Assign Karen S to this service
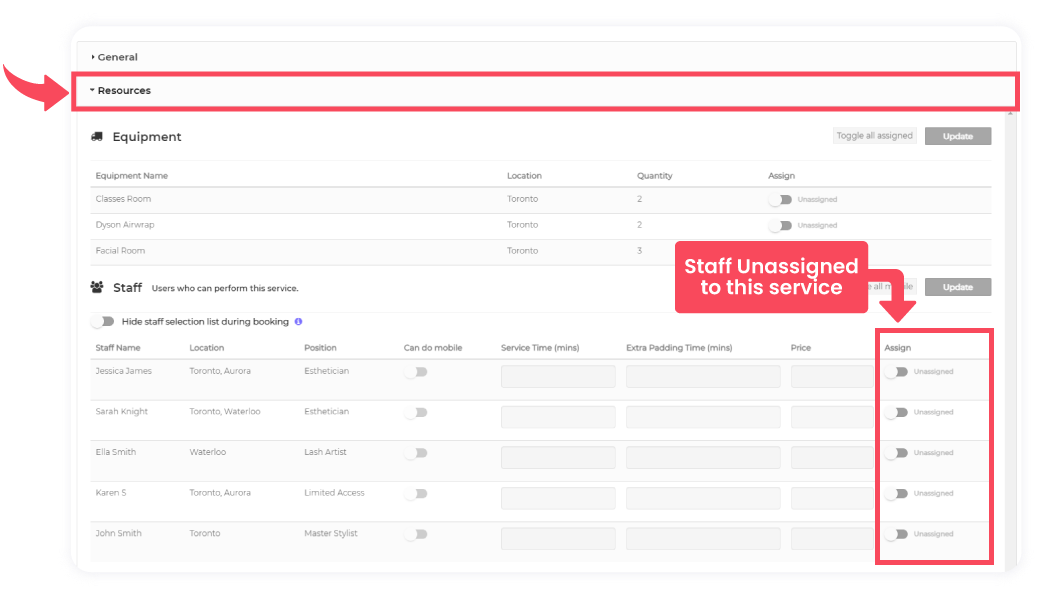Screen dimensions: 1048x591 click(896, 493)
